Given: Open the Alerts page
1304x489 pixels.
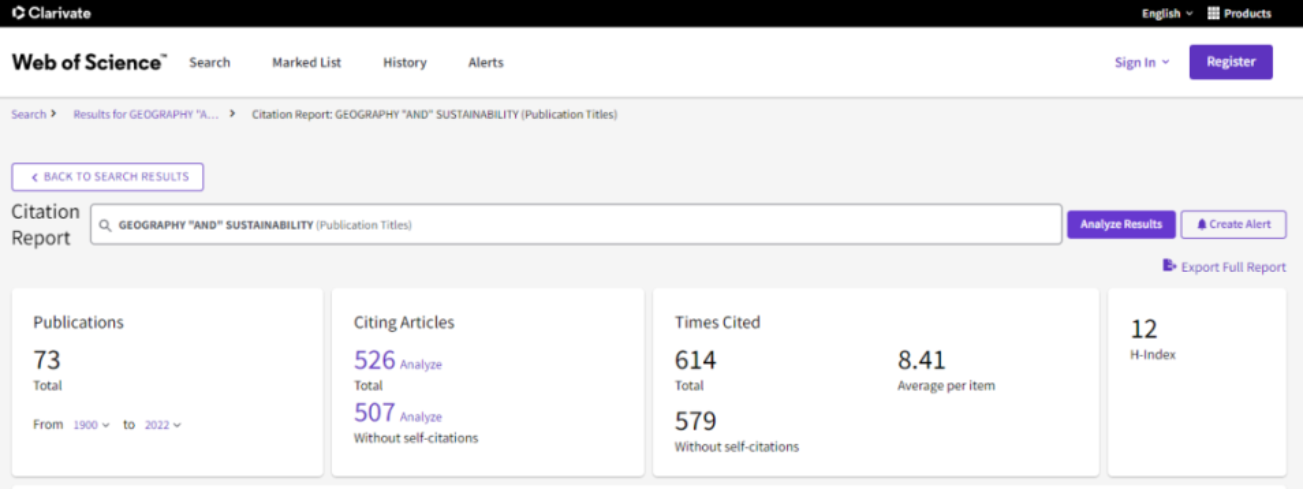Looking at the screenshot, I should point(486,62).
